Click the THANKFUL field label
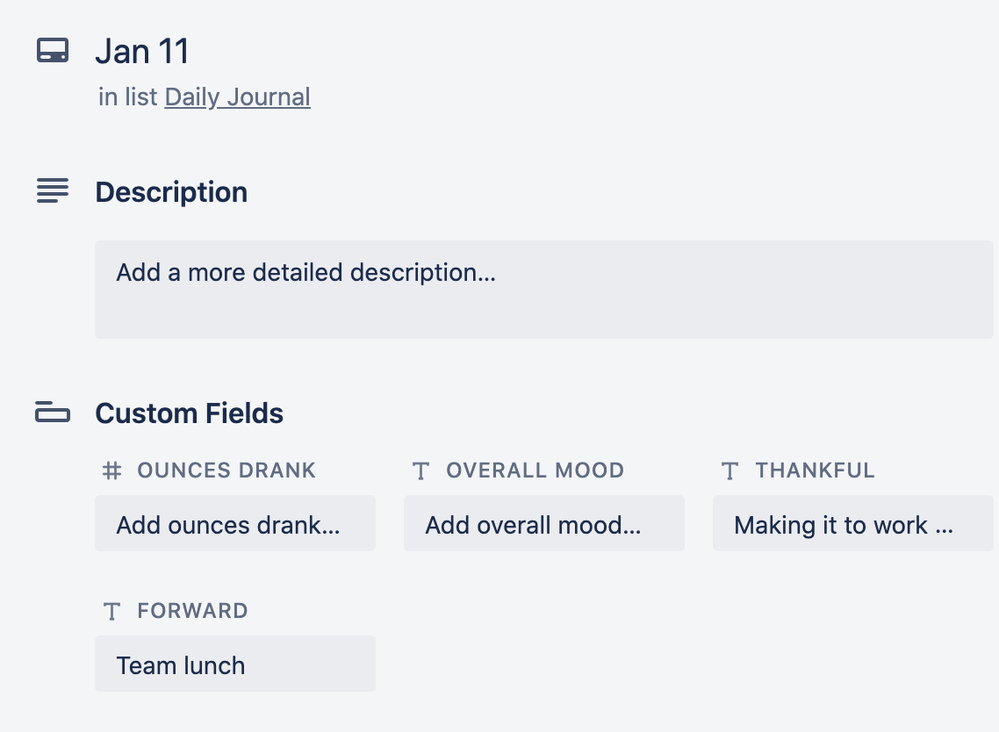This screenshot has height=732, width=999. tap(815, 470)
